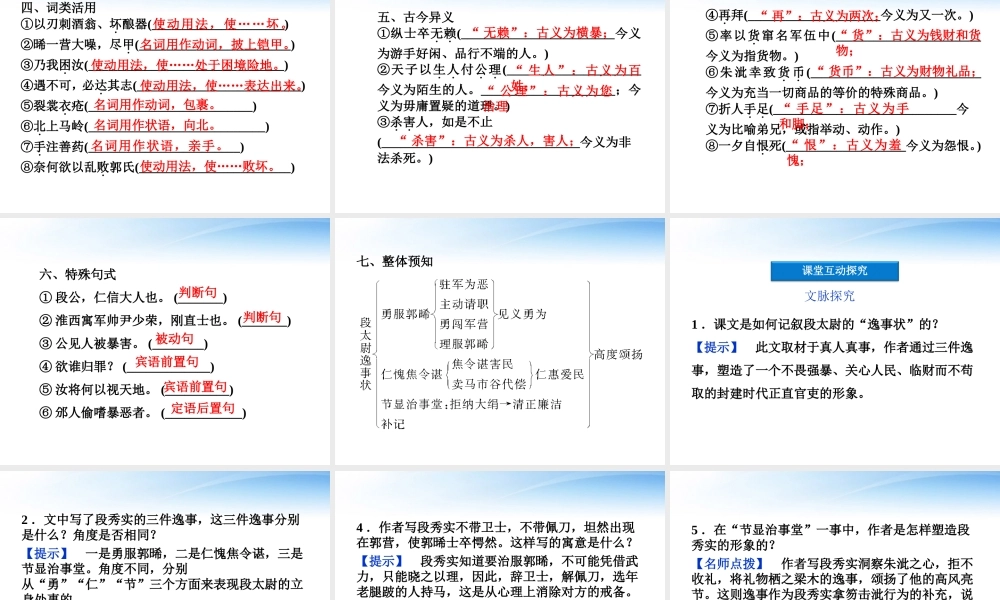Viewport: 1000px width, 600px height.
Task: Click the 课堂互动探究 blue banner
Action: point(835,270)
